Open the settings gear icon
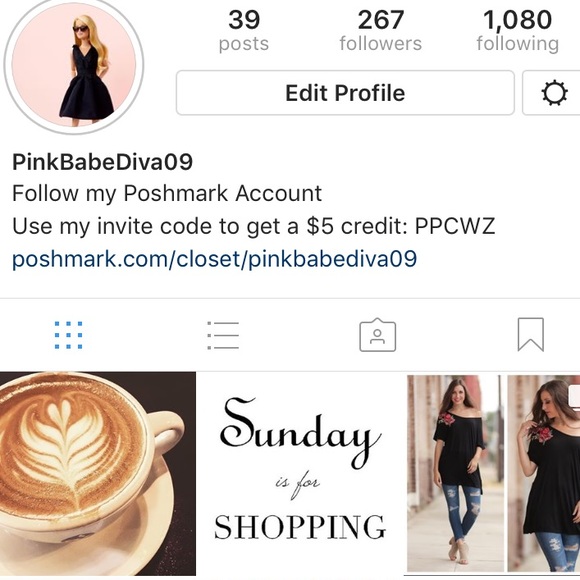 tap(554, 93)
